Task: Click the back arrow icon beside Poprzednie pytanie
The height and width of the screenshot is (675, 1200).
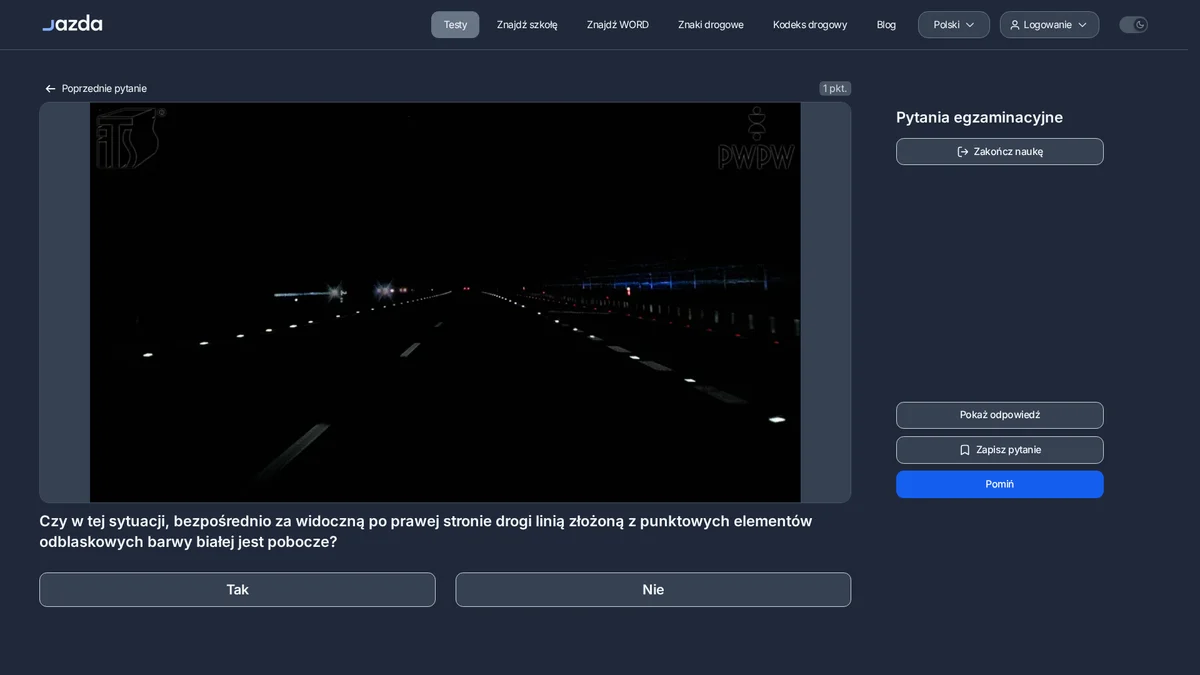Action: [50, 89]
